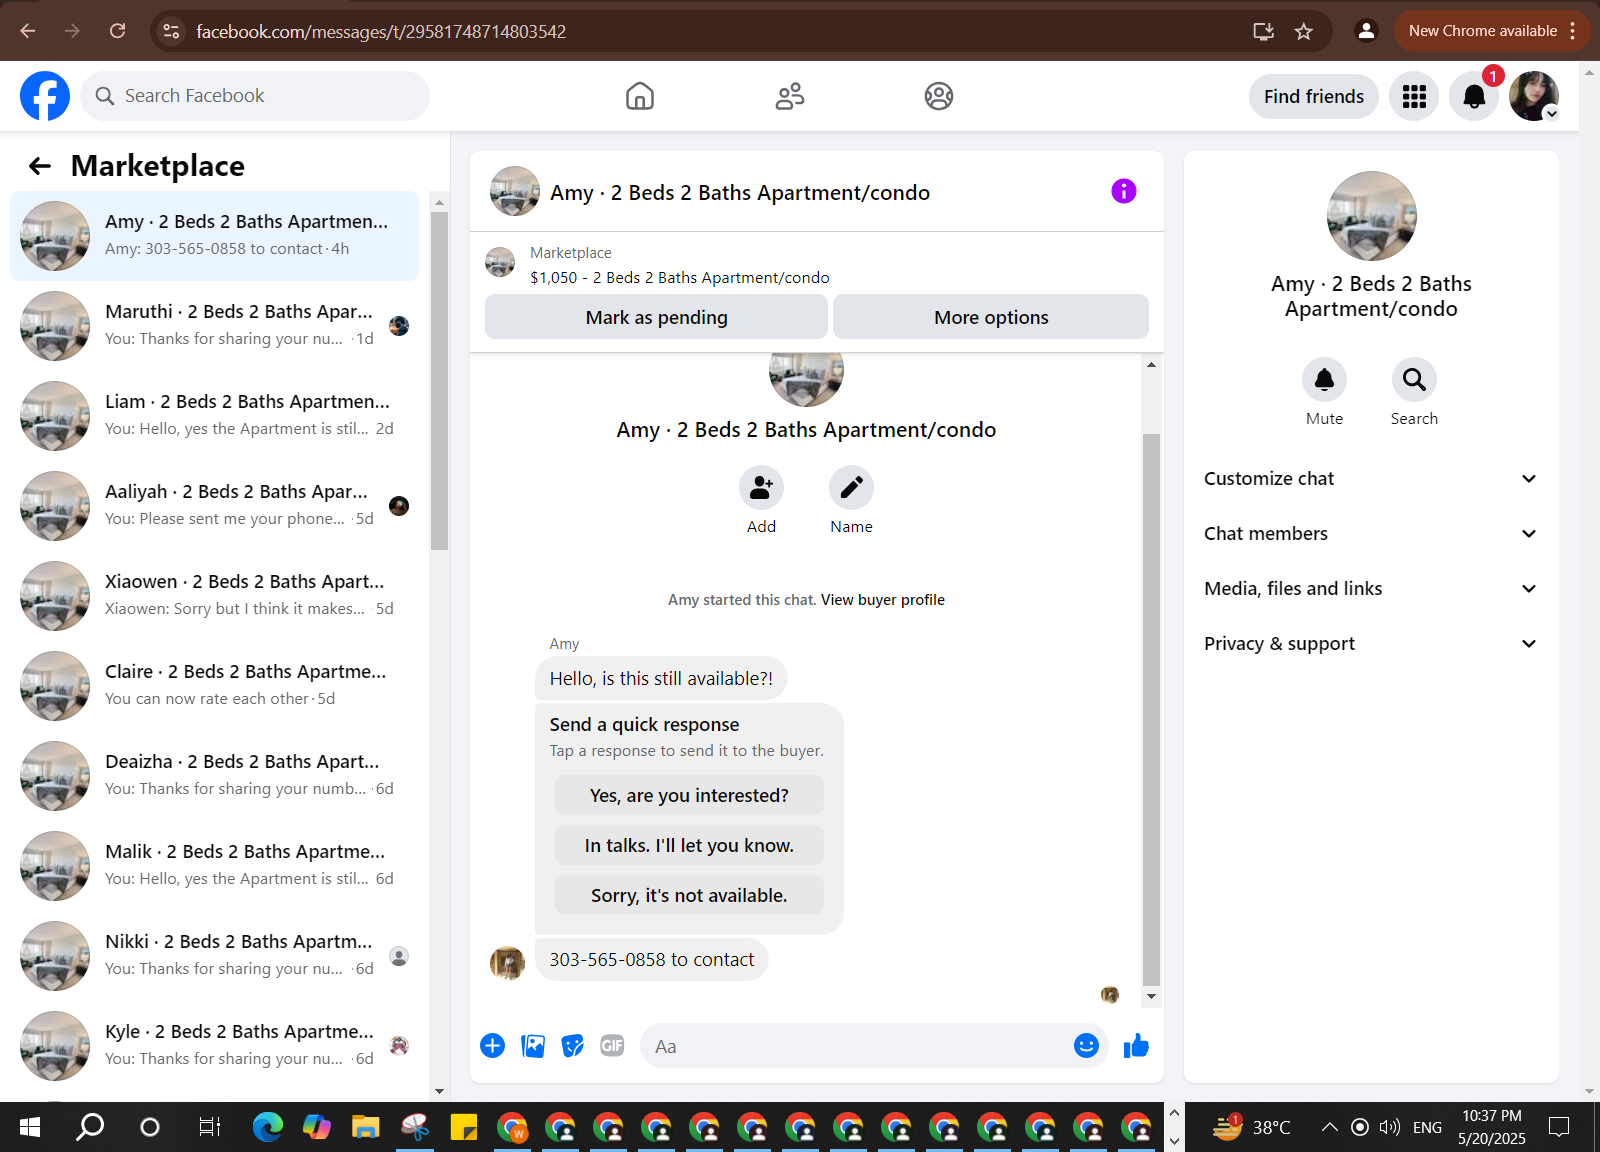Click Mark as pending button
1600x1152 pixels.
656,317
